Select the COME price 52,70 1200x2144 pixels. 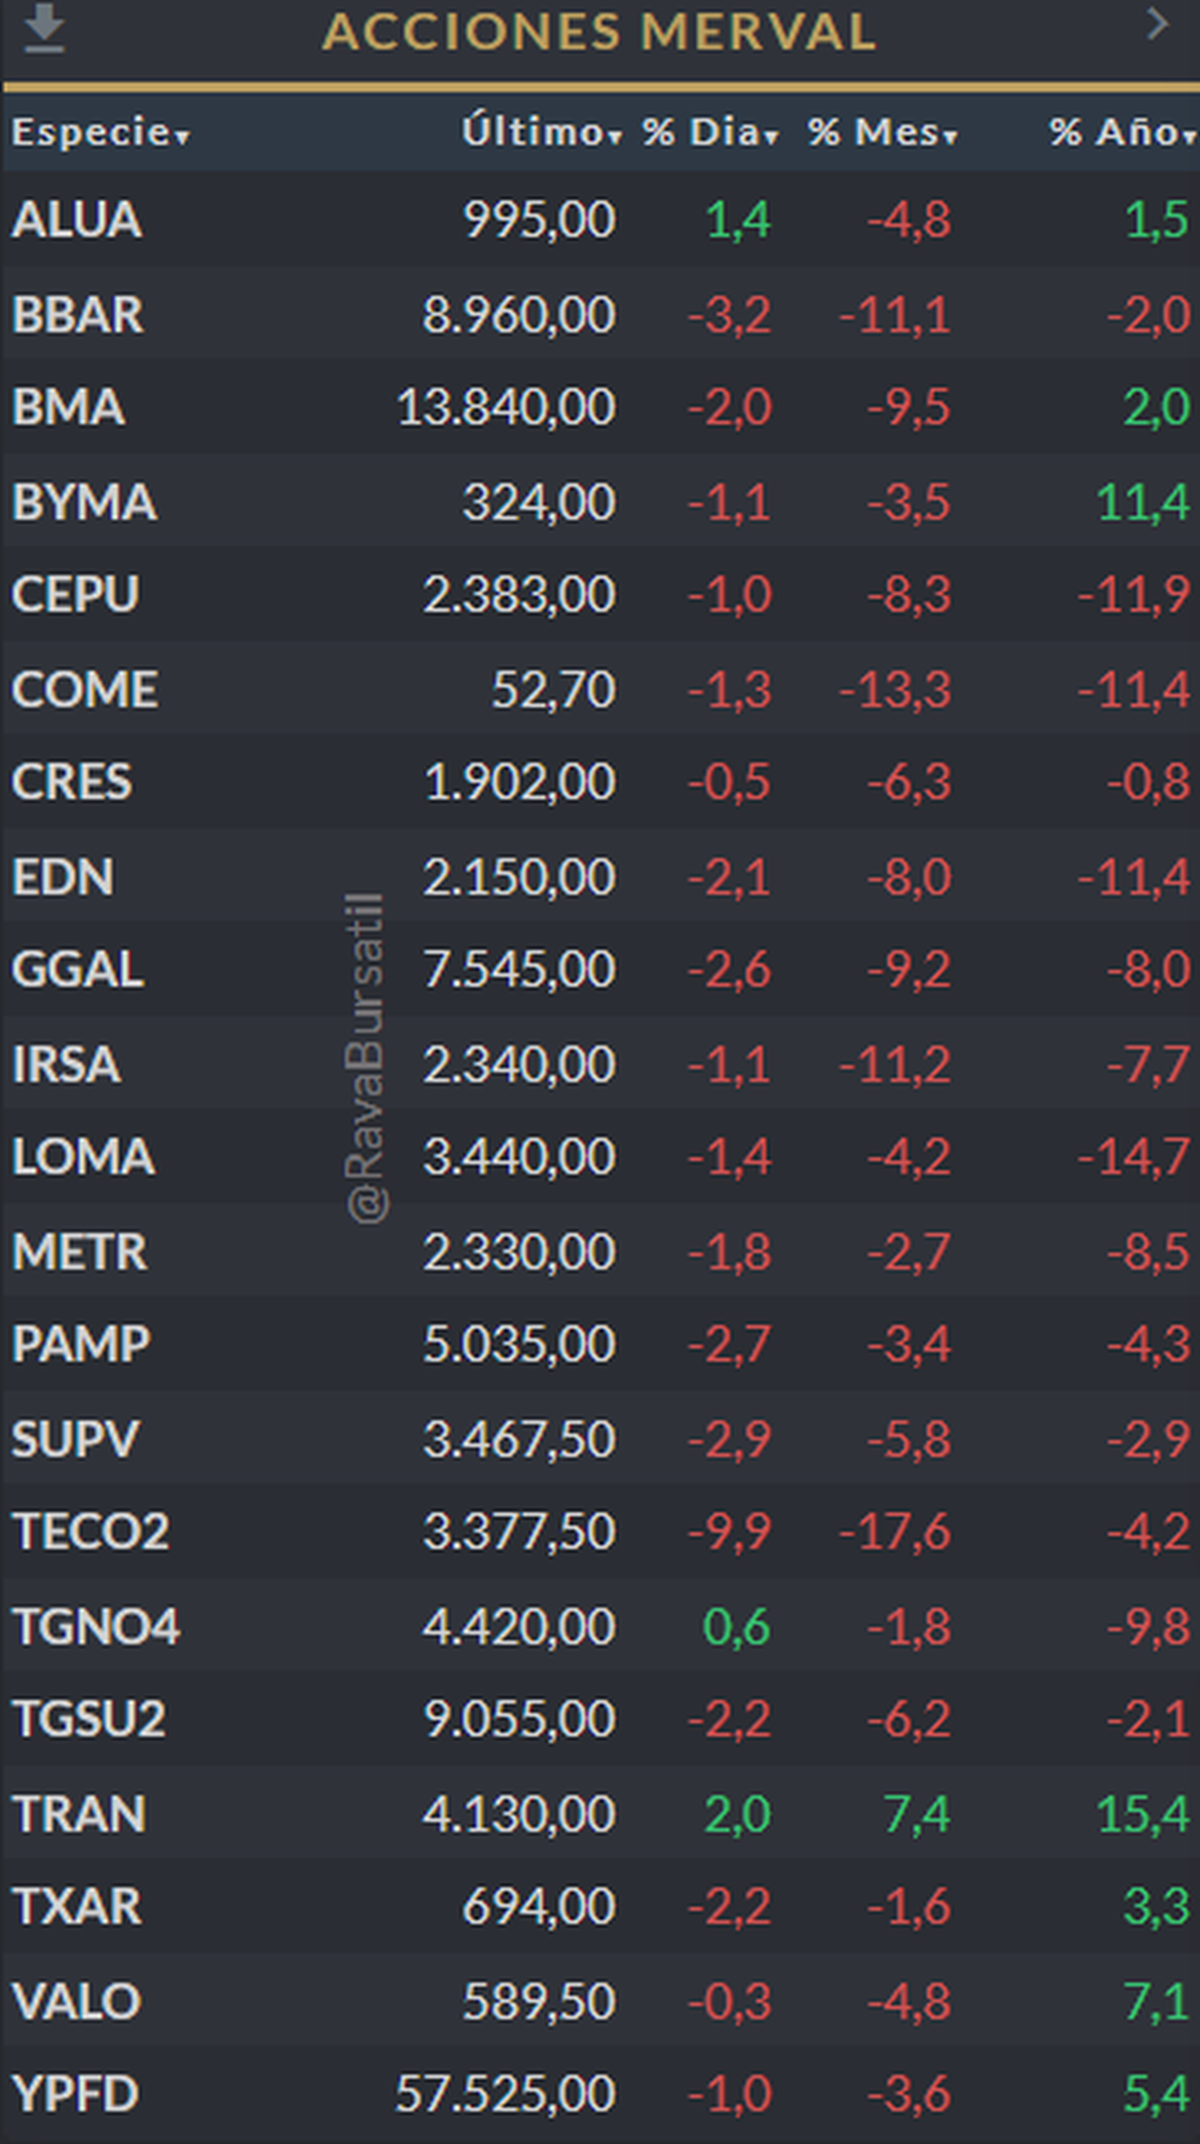(x=553, y=690)
